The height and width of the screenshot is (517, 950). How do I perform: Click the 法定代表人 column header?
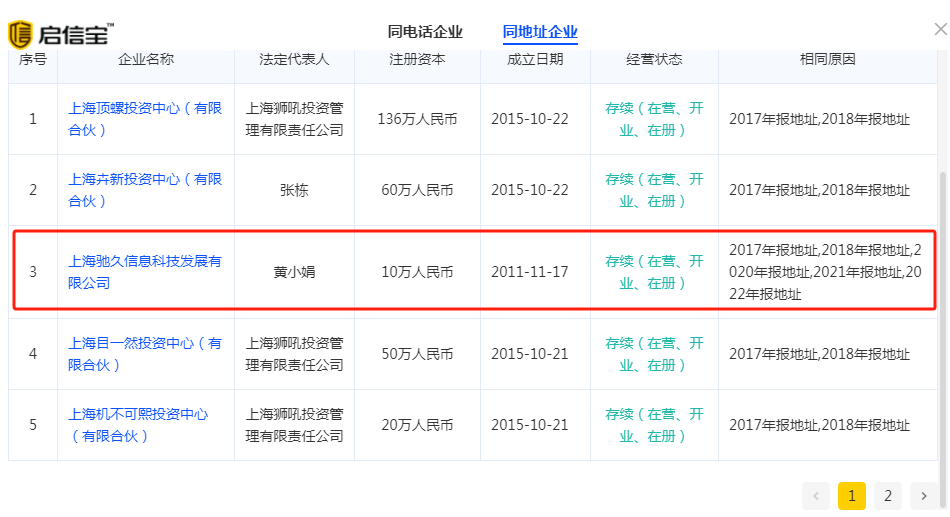pyautogui.click(x=294, y=59)
